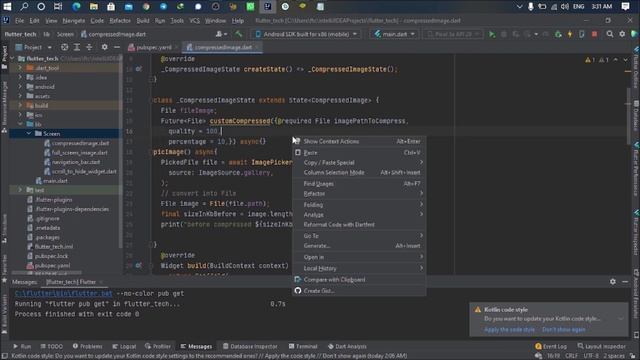Open the Problems tool window
The height and width of the screenshot is (360, 640).
tap(87, 346)
